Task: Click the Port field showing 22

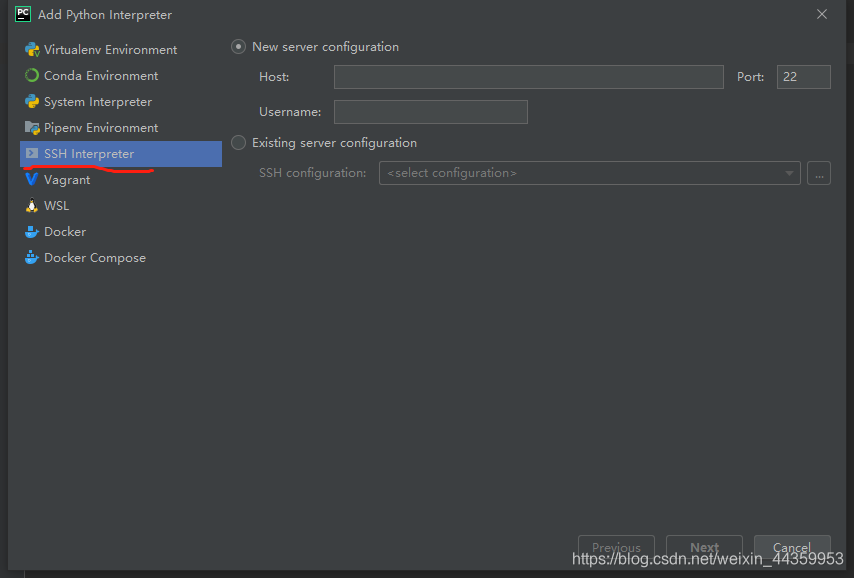Action: tap(803, 77)
